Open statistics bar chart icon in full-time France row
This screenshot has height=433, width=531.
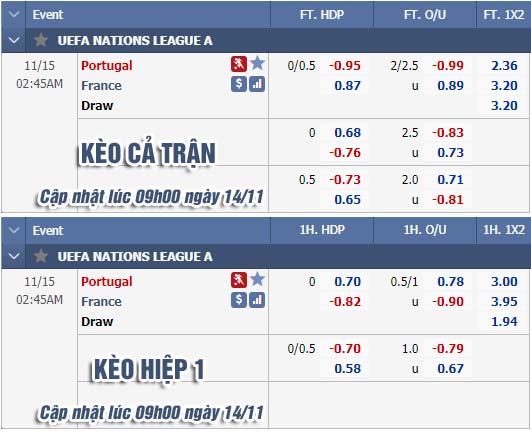(257, 84)
